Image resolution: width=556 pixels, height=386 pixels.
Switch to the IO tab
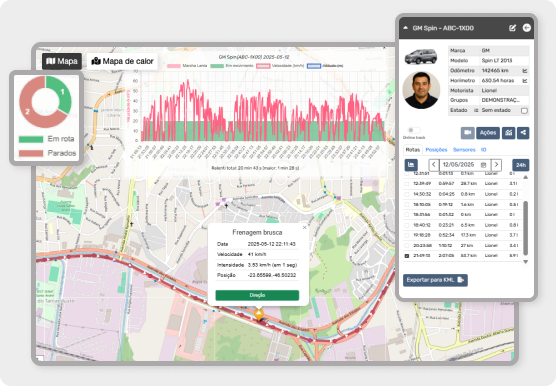pos(483,150)
